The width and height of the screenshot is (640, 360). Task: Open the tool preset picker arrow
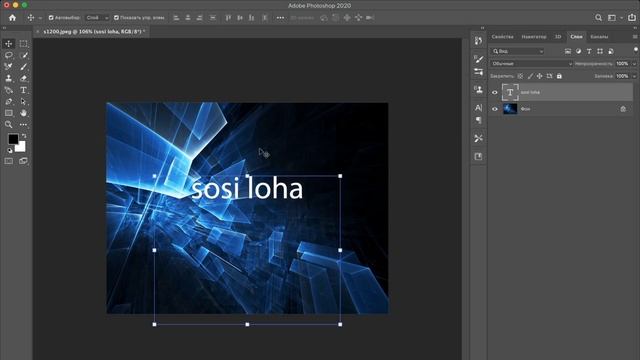[40, 18]
